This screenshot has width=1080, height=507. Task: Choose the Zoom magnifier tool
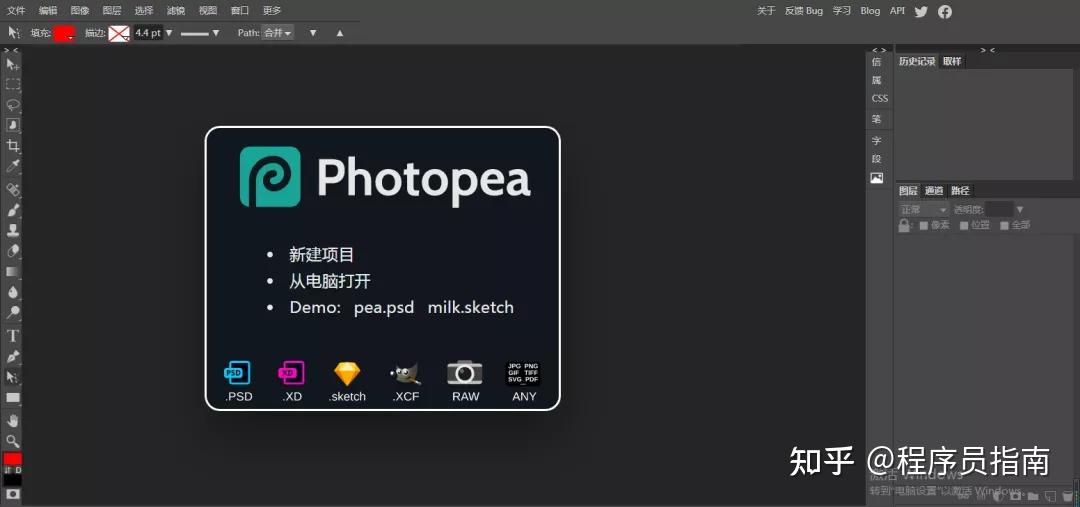[13, 441]
